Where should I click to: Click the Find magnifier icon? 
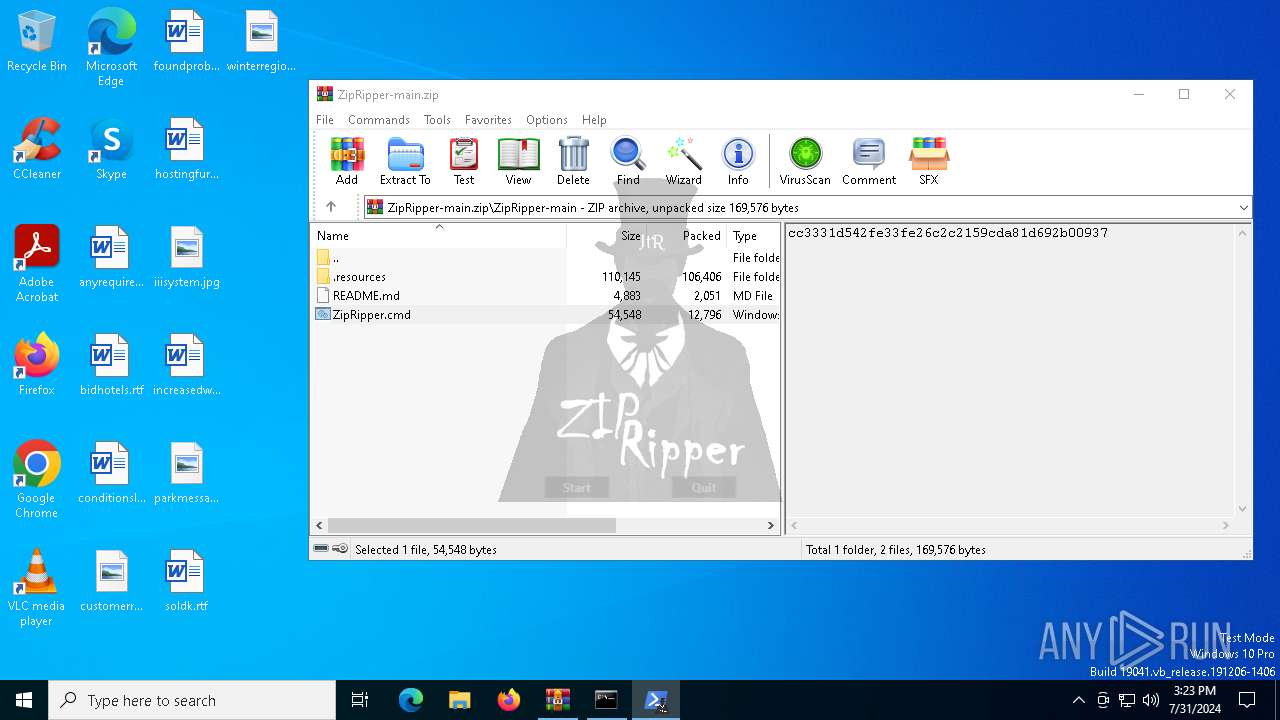point(628,161)
